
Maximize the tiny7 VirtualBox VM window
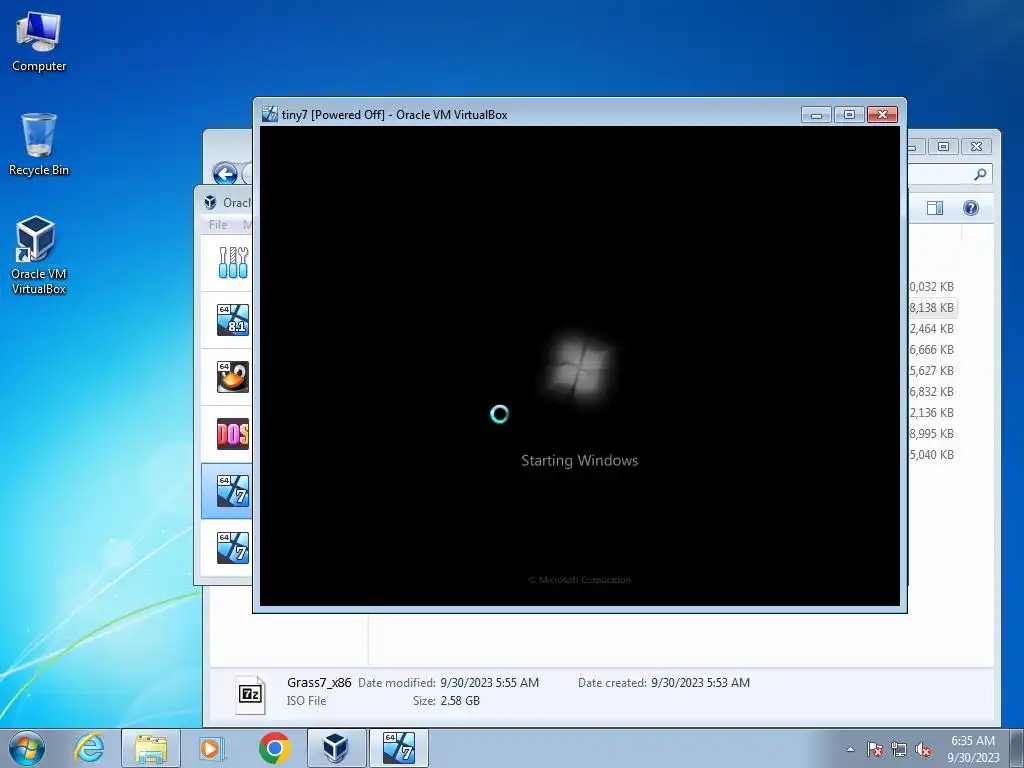[849, 114]
